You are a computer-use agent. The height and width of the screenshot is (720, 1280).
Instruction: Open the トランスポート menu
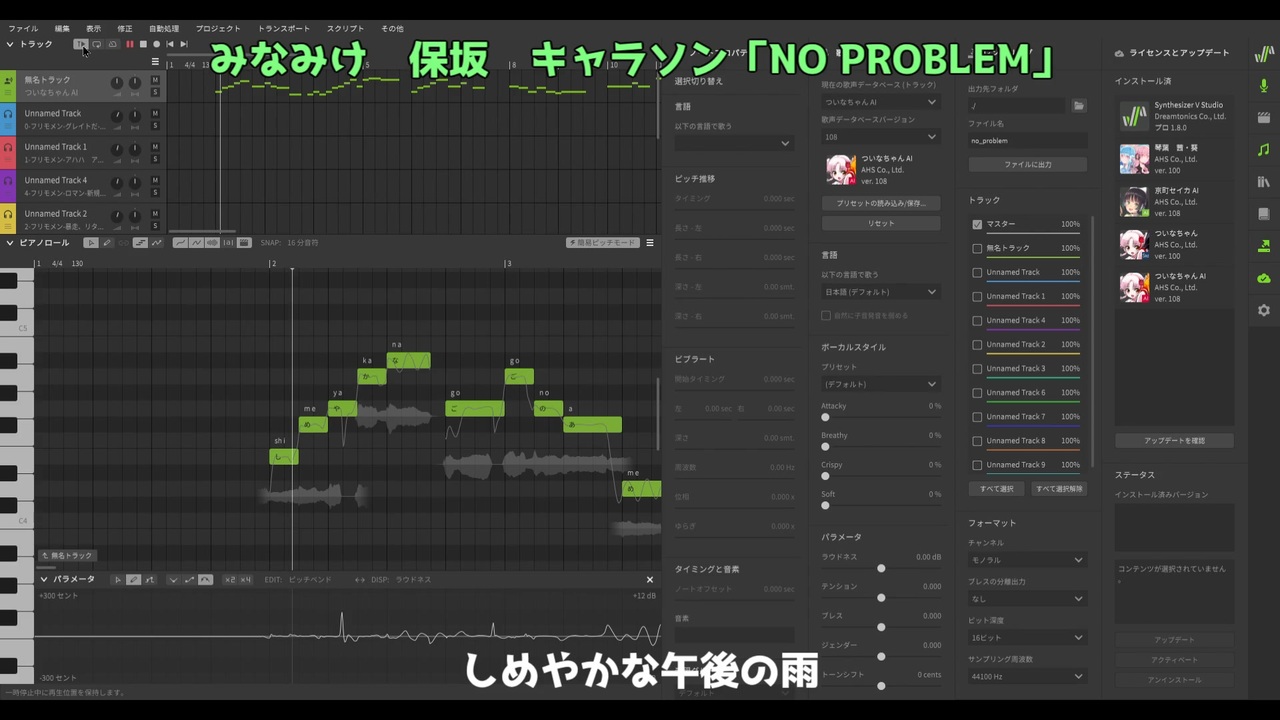coord(284,29)
